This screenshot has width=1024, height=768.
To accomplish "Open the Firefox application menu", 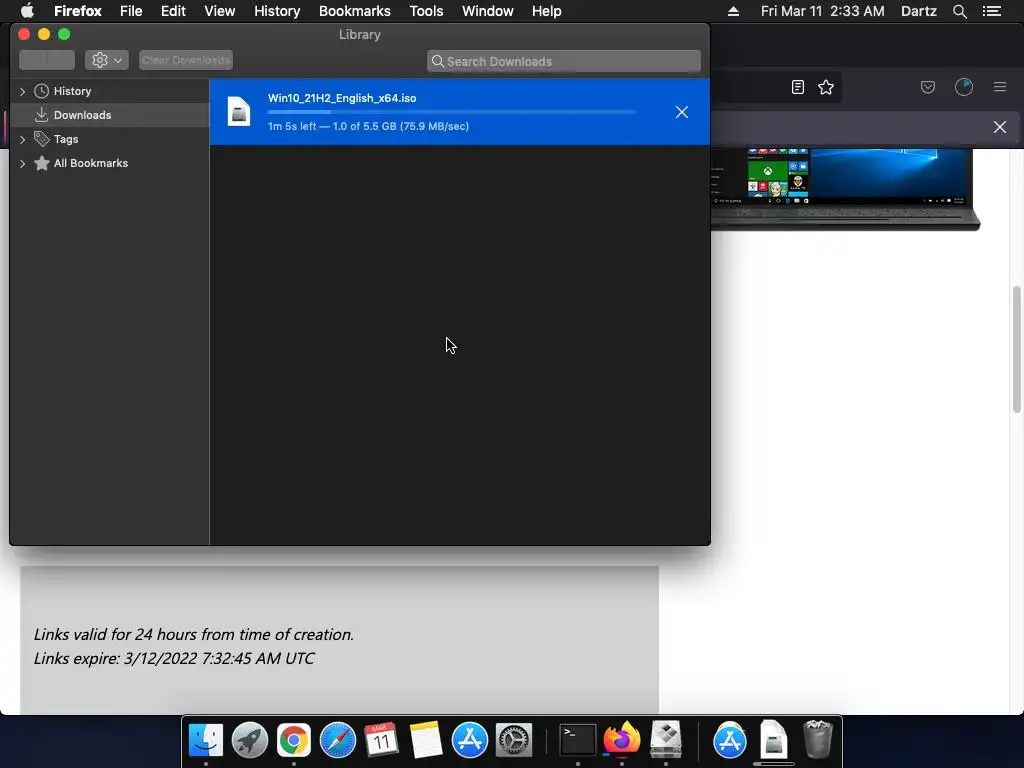I will 78,11.
